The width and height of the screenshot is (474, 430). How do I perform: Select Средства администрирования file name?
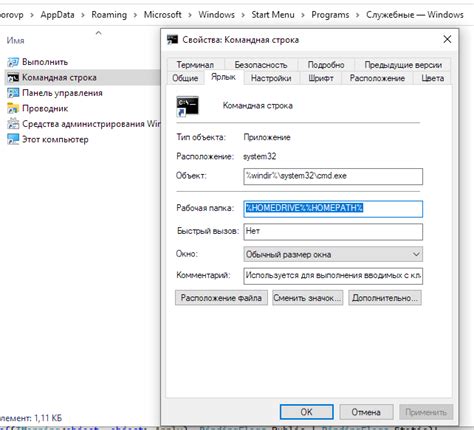point(91,124)
